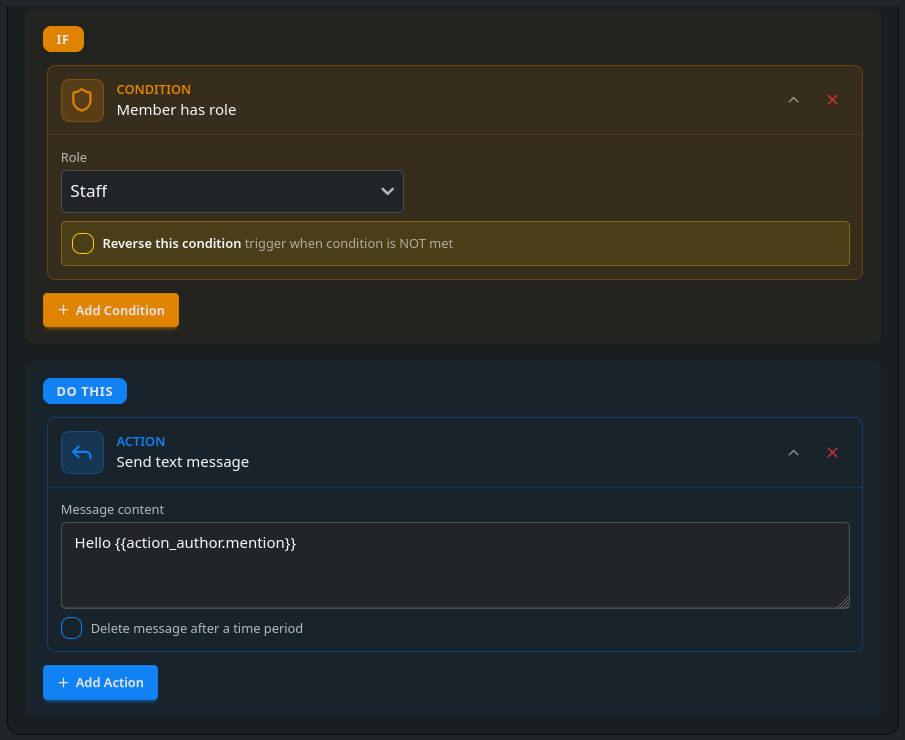Click the resize handle of the message box

point(845,602)
